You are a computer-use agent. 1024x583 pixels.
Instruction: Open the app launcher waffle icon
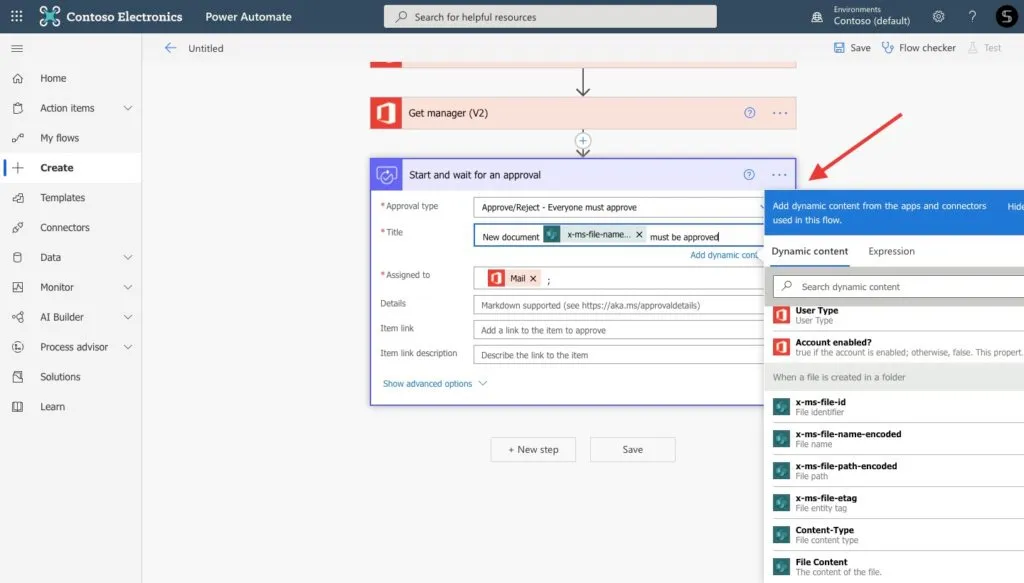(16, 16)
